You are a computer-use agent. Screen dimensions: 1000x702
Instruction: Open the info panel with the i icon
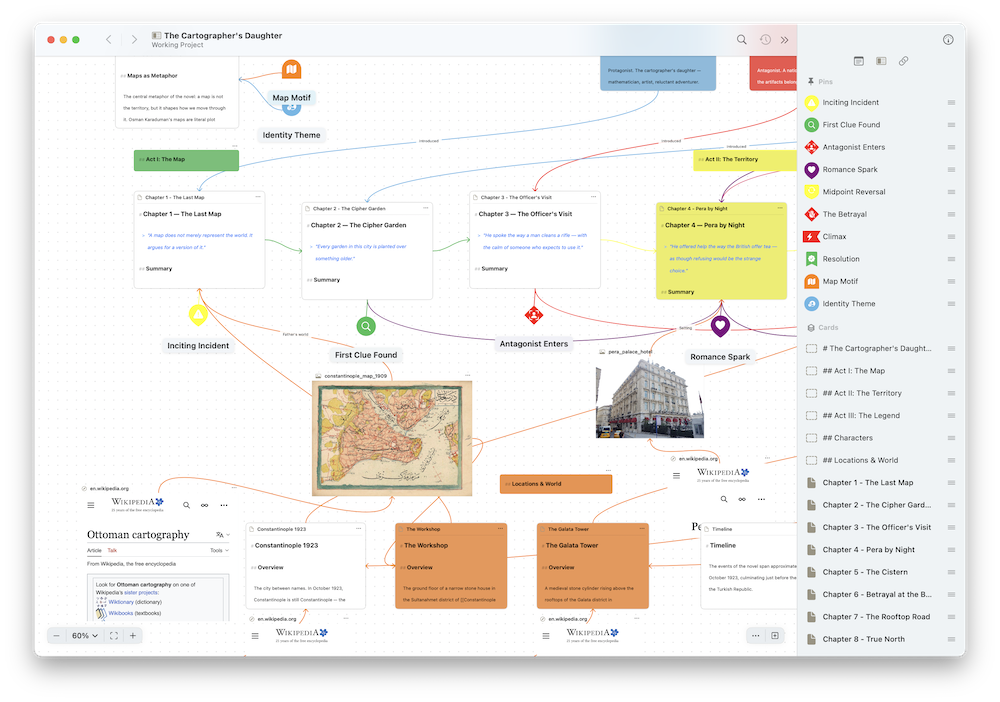pyautogui.click(x=947, y=40)
